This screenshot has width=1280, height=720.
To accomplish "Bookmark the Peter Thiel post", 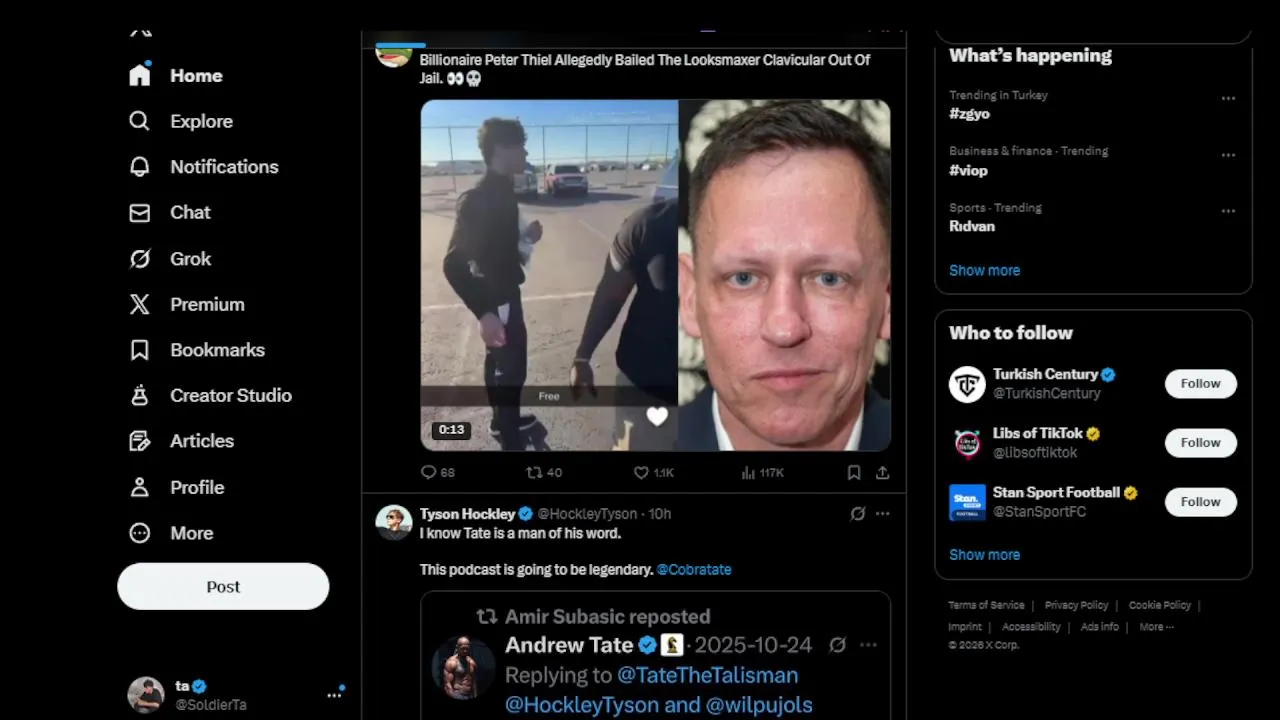I will (854, 472).
